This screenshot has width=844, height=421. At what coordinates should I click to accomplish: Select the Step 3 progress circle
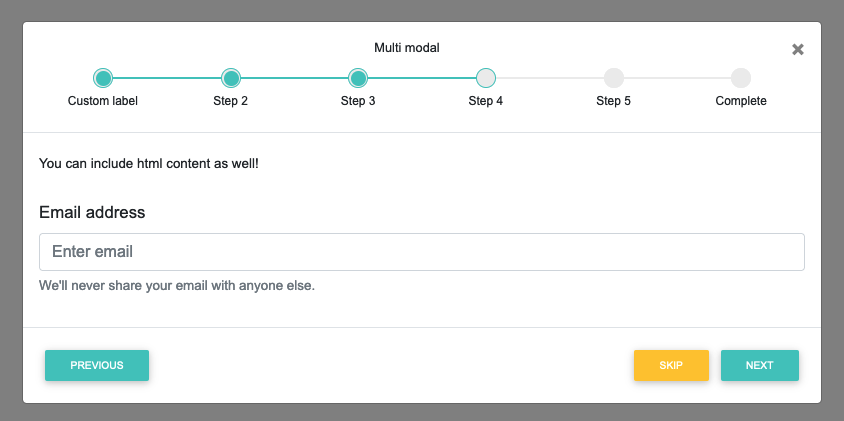pyautogui.click(x=358, y=78)
